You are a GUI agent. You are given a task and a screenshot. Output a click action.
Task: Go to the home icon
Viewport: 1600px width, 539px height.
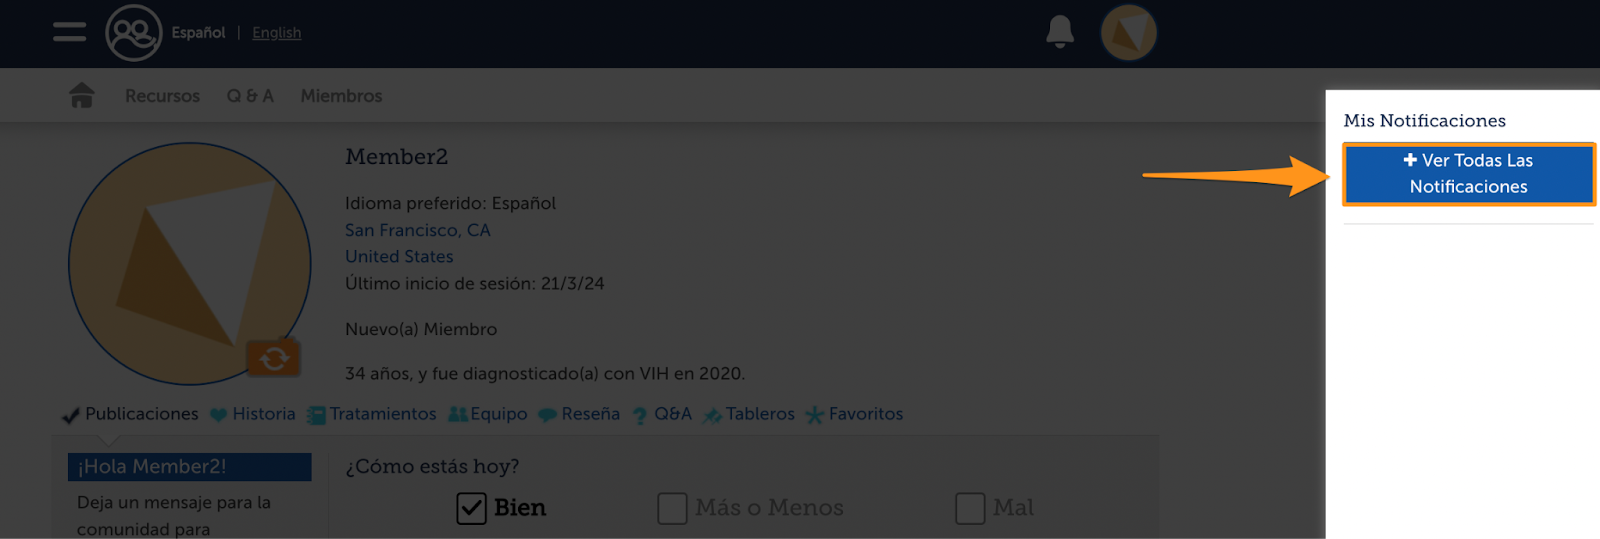tap(82, 95)
